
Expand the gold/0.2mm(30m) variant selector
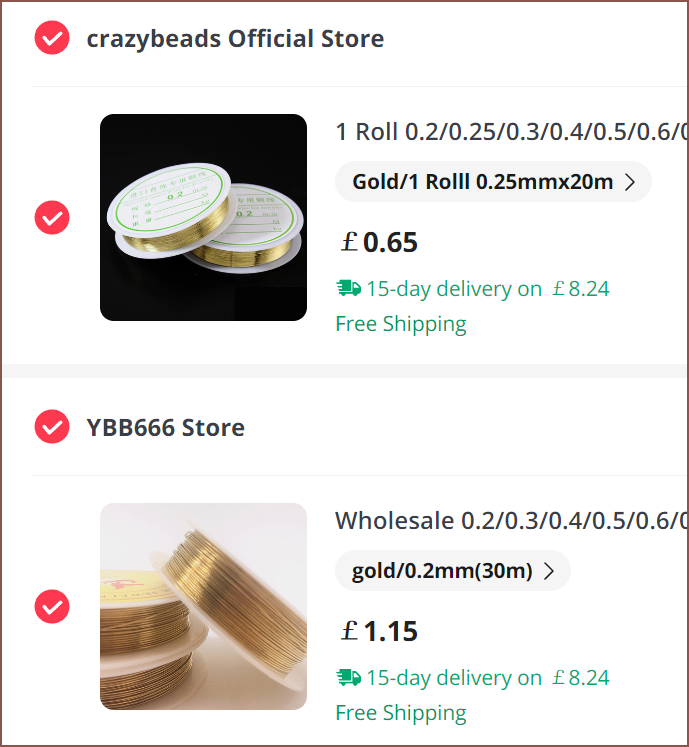tap(452, 571)
